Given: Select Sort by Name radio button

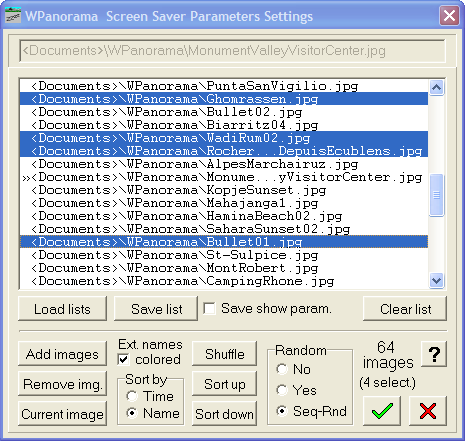Looking at the screenshot, I should (132, 413).
